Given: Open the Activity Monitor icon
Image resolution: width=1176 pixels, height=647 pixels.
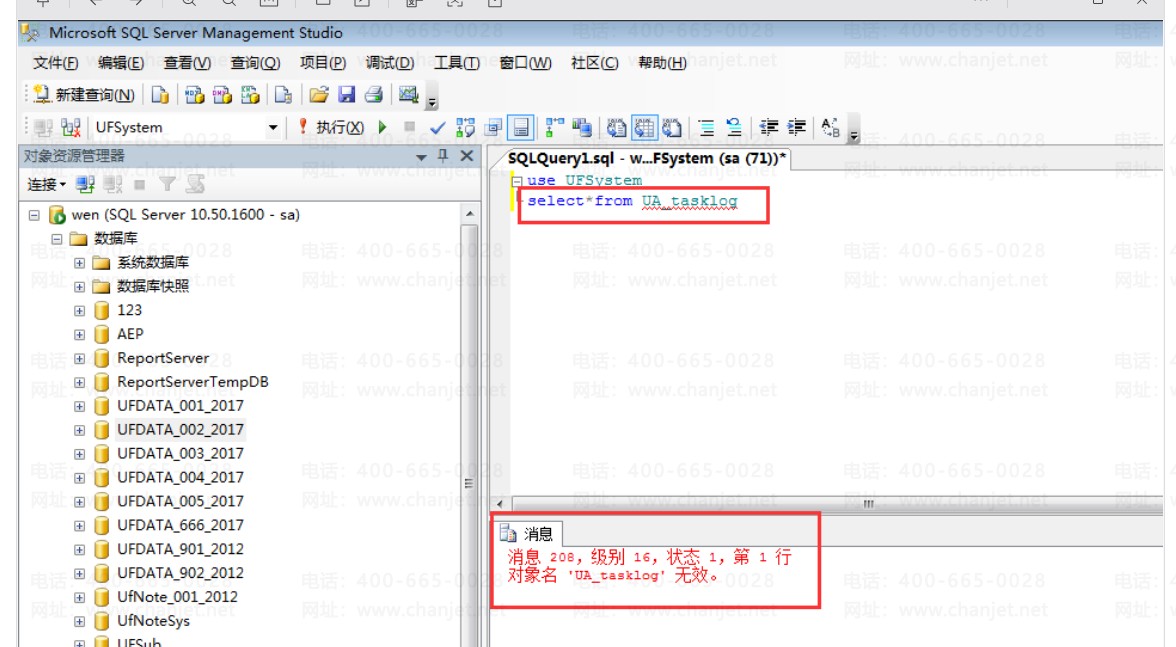Looking at the screenshot, I should 408,94.
